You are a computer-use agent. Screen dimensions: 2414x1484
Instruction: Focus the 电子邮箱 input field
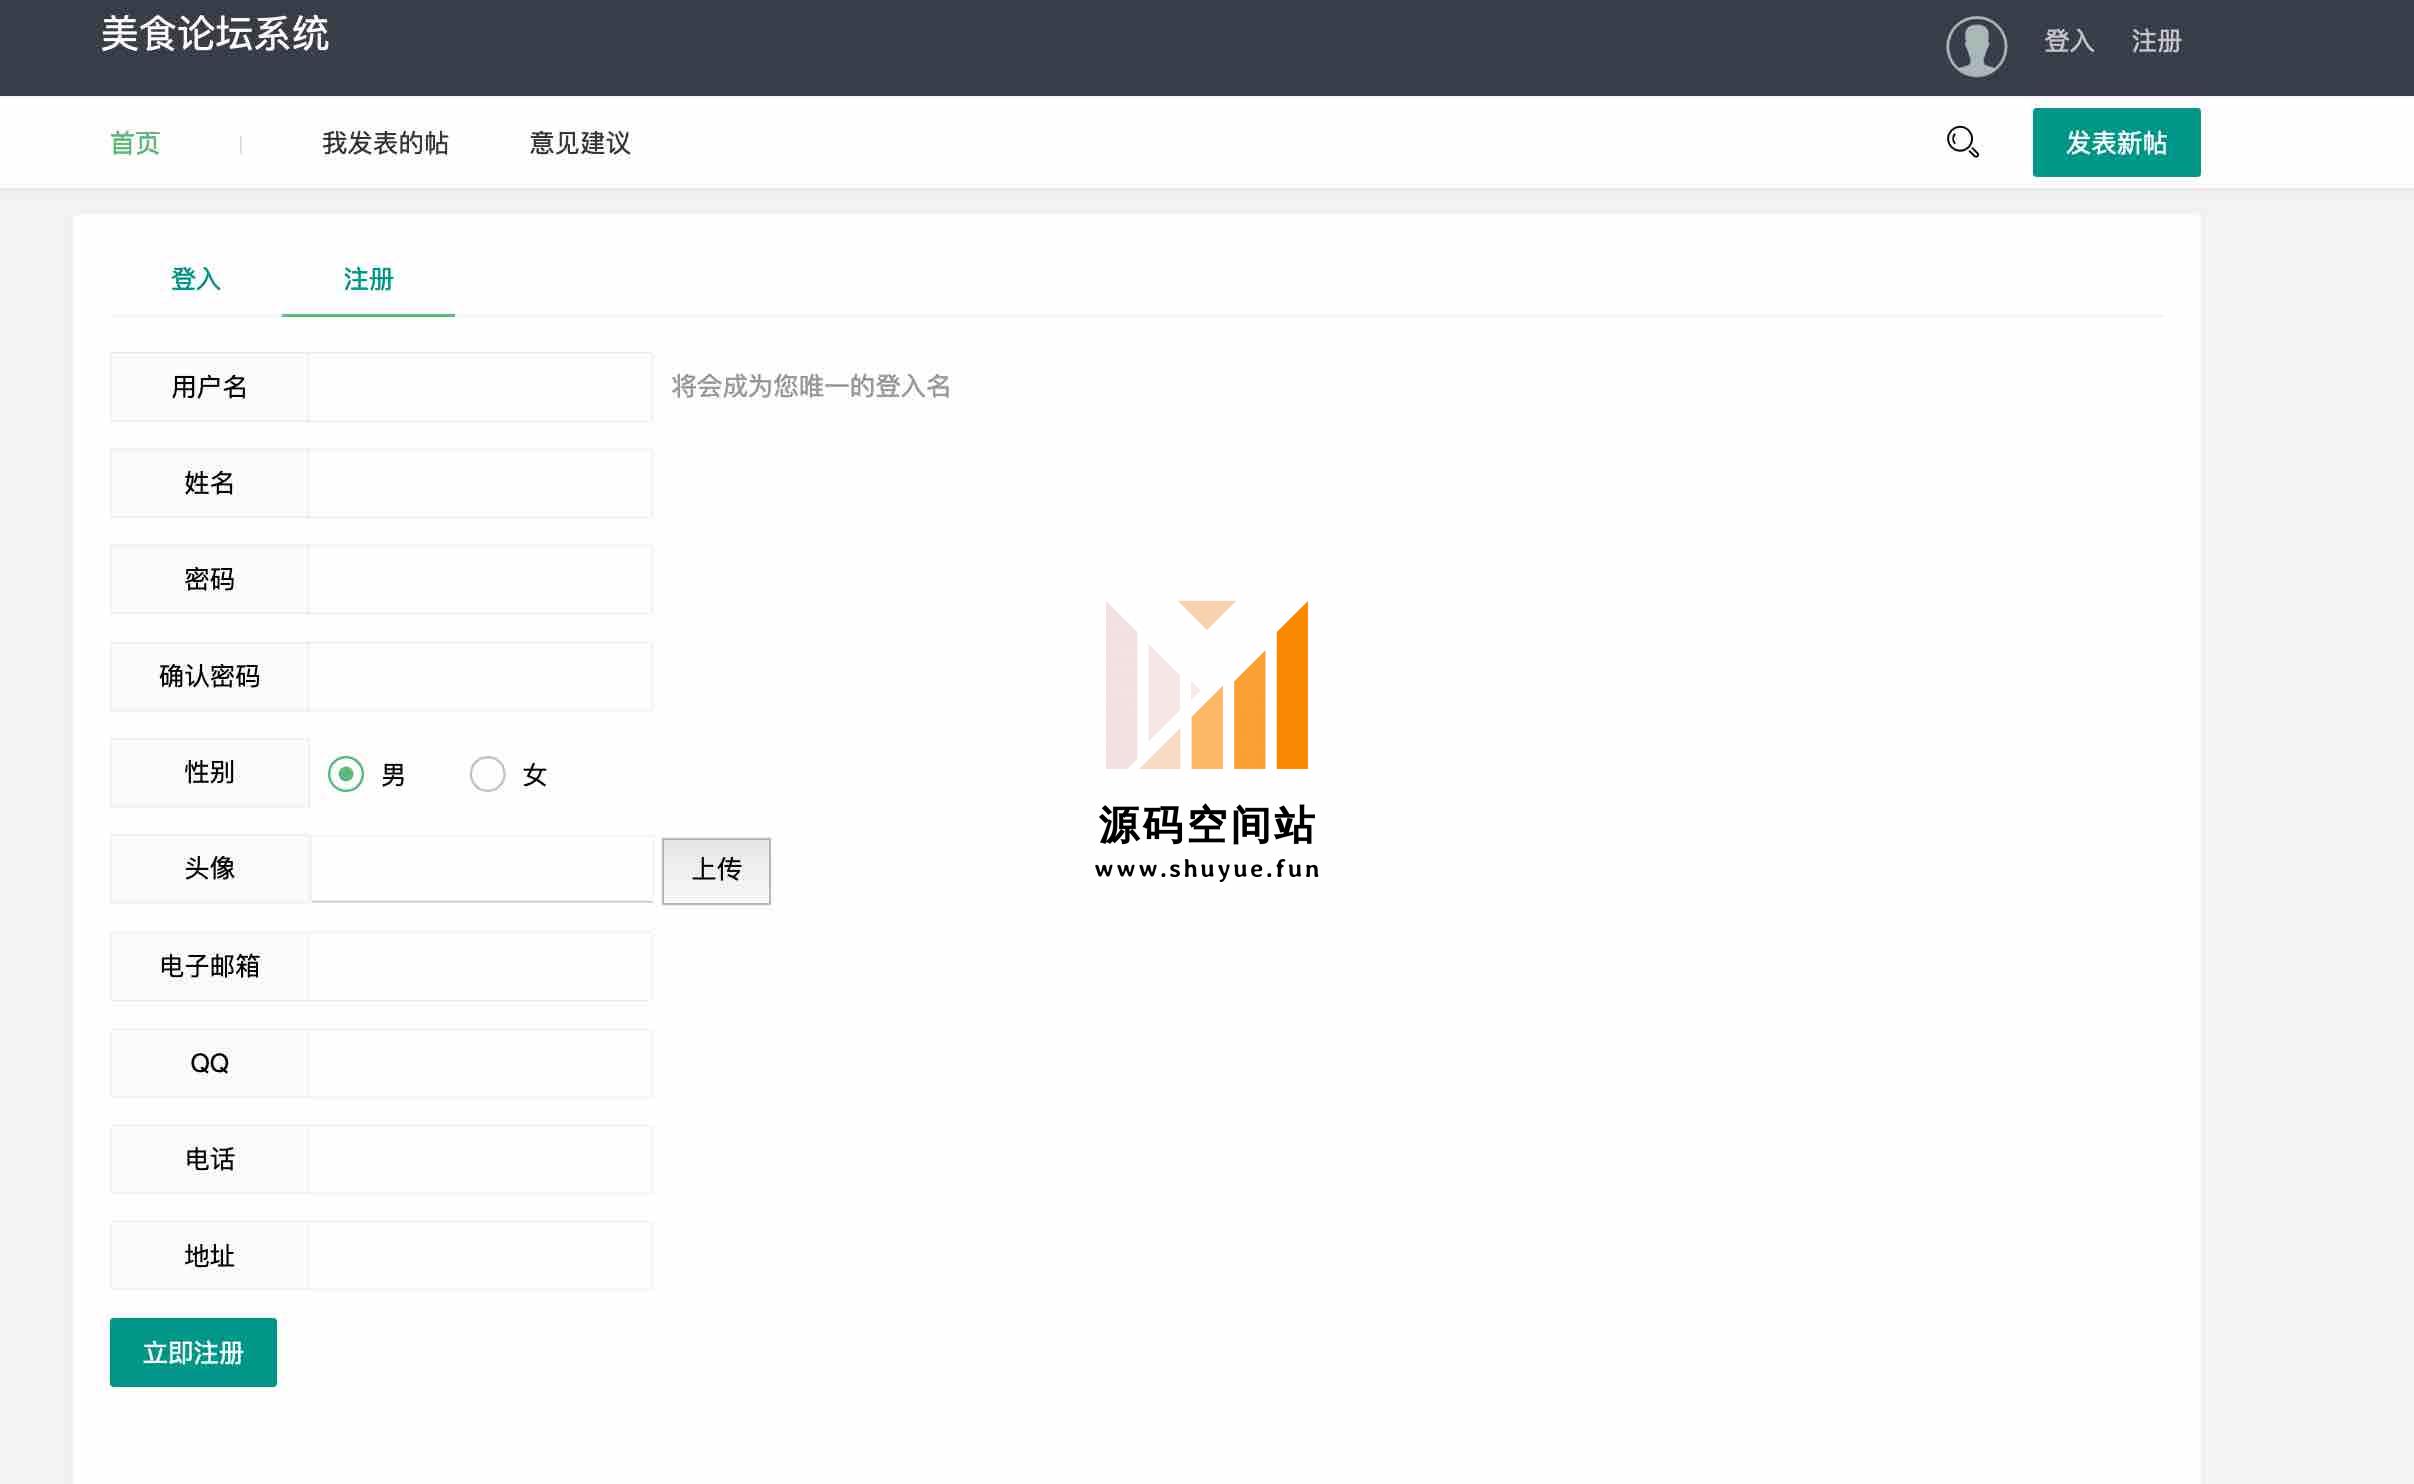480,966
